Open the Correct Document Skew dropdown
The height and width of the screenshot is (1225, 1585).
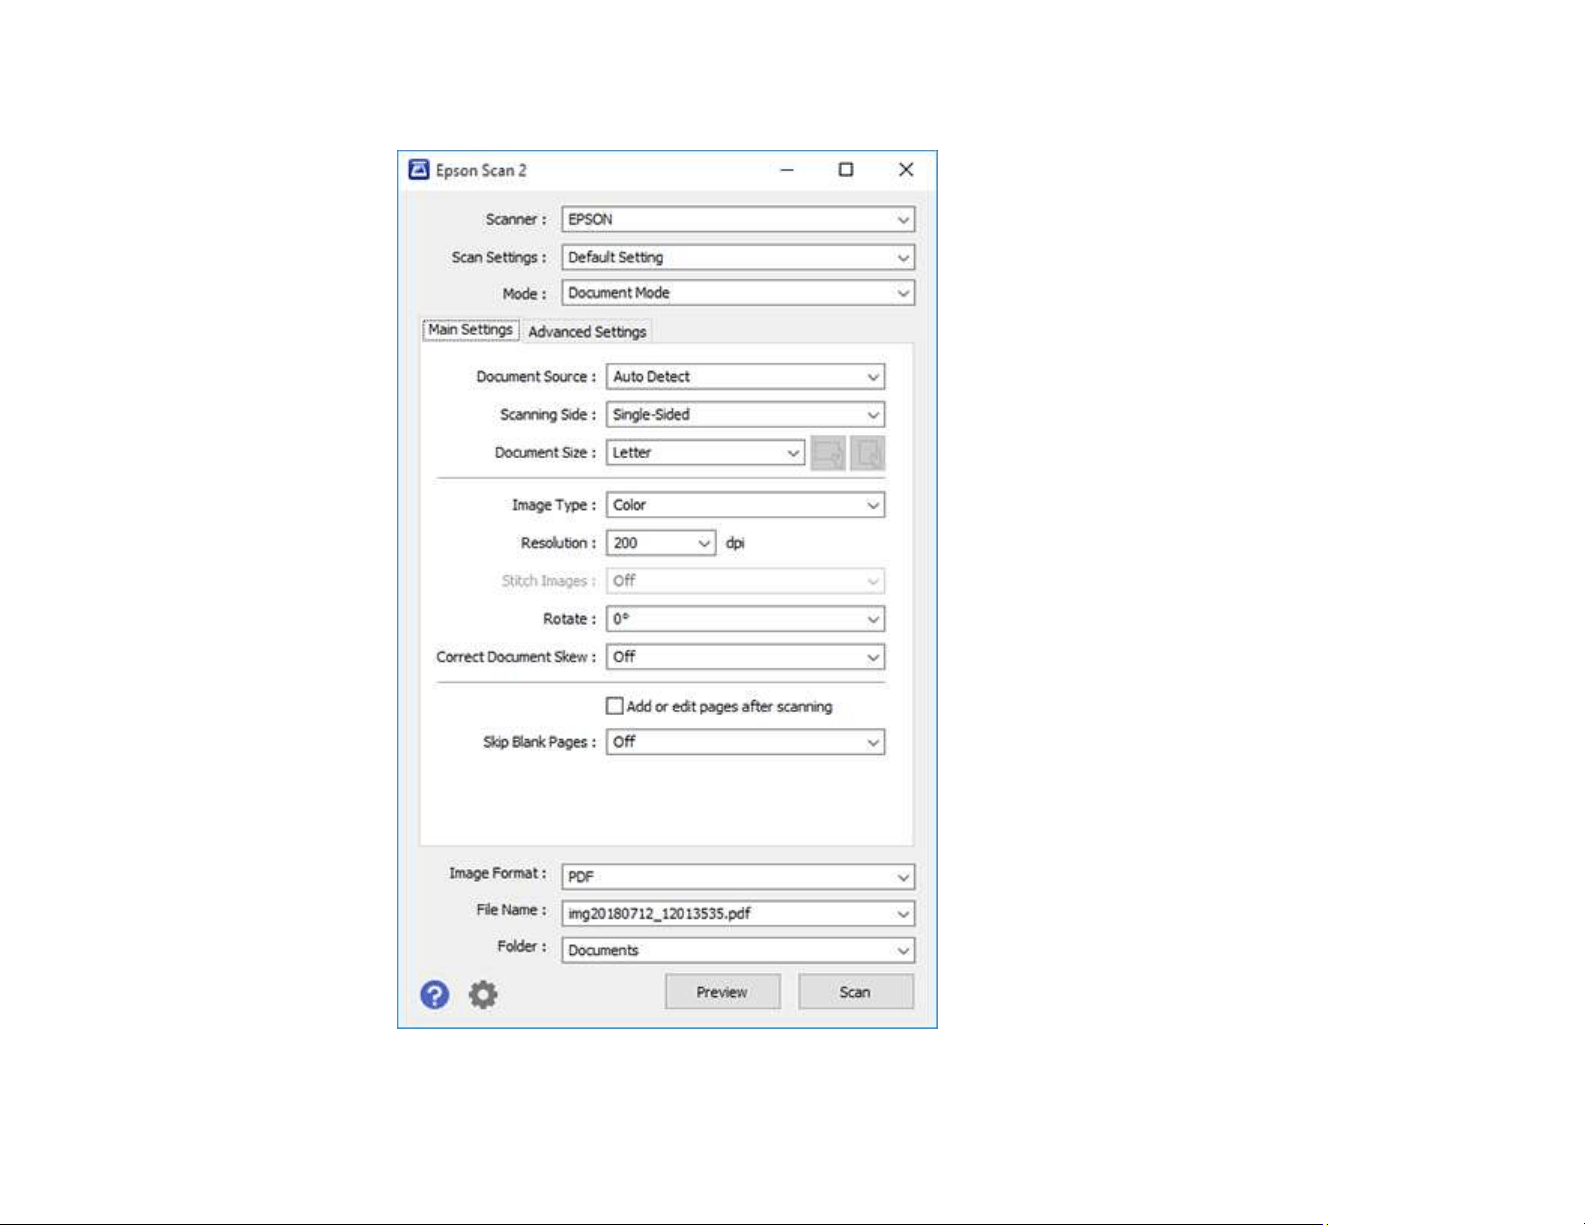(x=745, y=657)
